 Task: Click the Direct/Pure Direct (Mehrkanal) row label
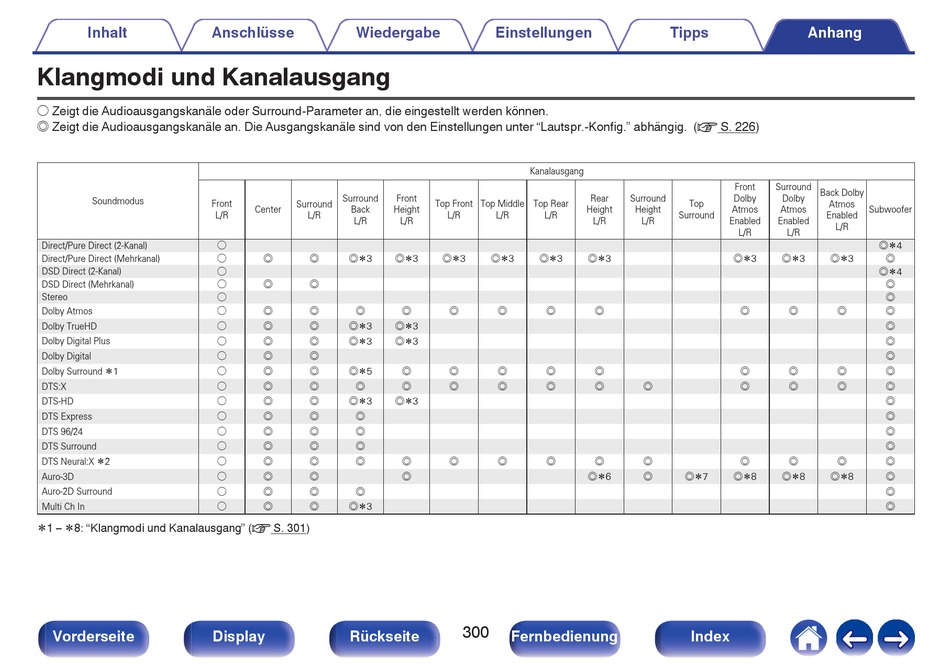pyautogui.click(x=101, y=259)
